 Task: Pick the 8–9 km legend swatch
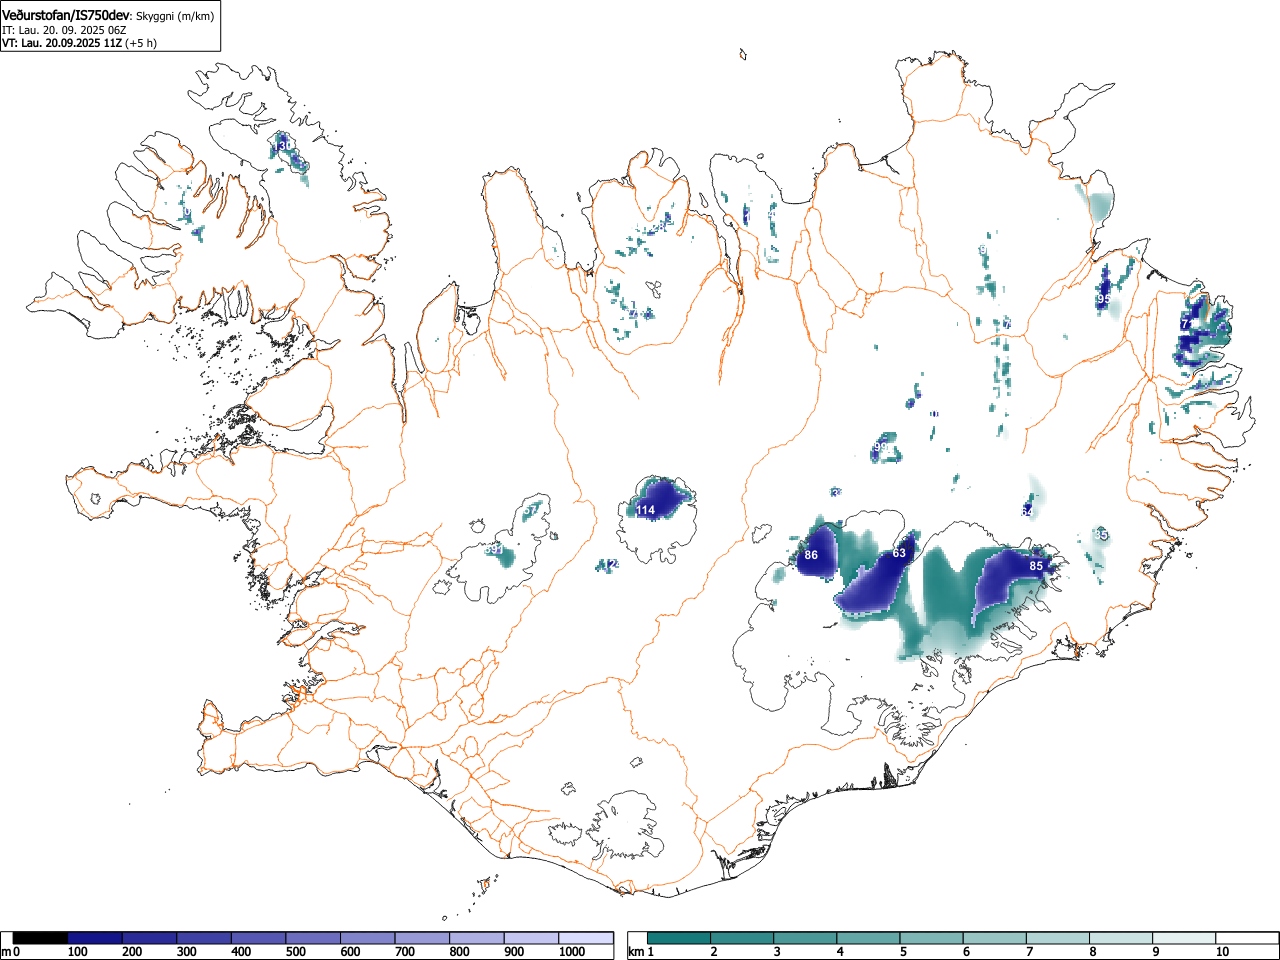[1121, 938]
